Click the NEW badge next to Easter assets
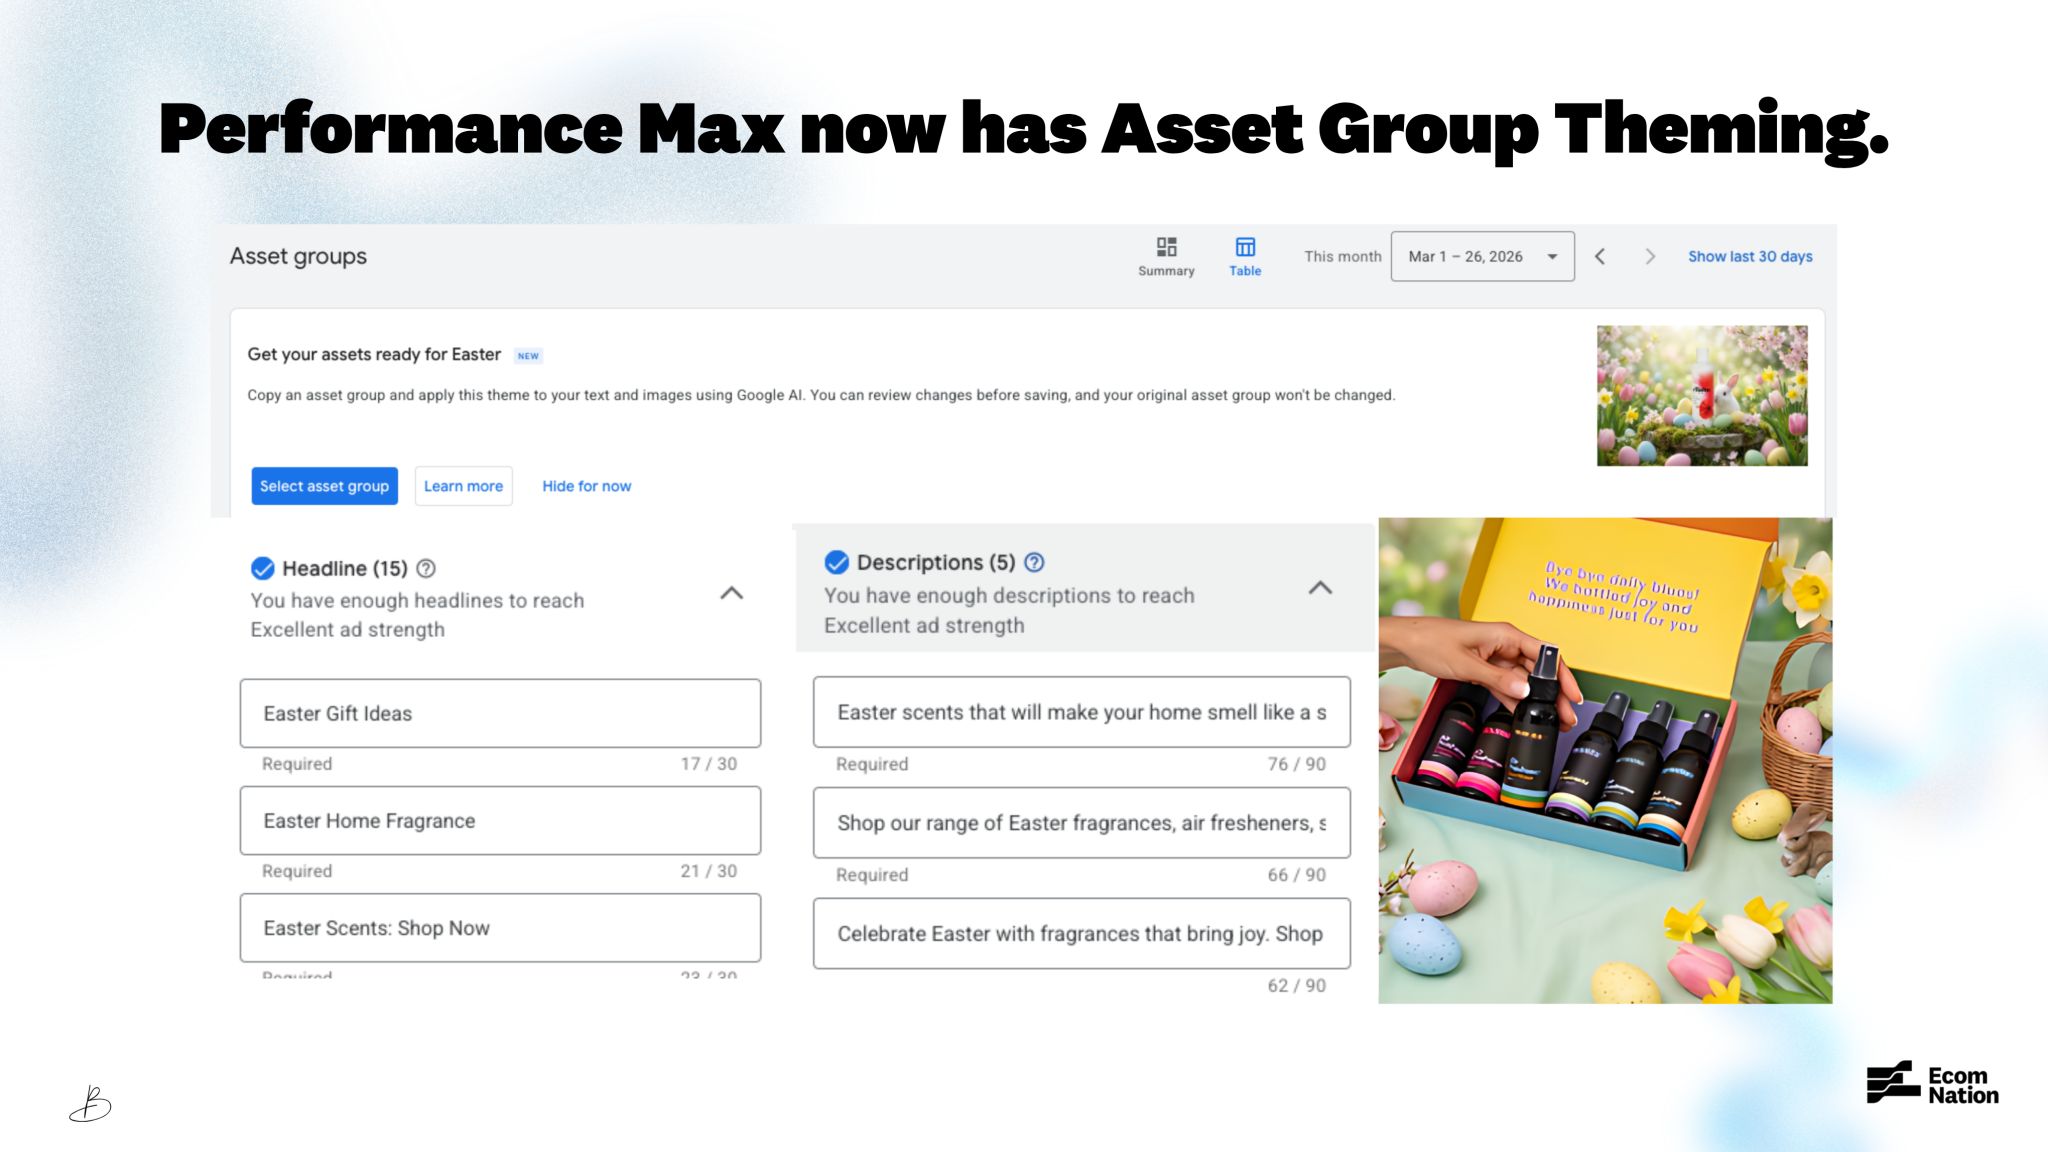Image resolution: width=2048 pixels, height=1152 pixels. click(529, 356)
